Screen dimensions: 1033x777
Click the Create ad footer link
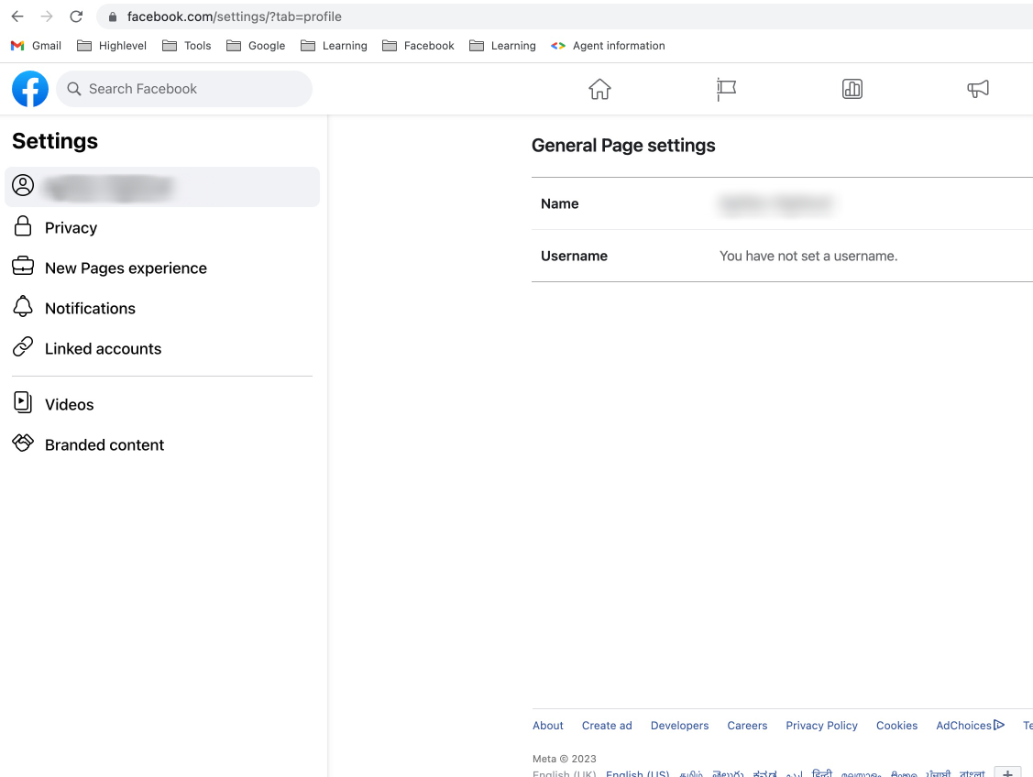[x=607, y=725]
